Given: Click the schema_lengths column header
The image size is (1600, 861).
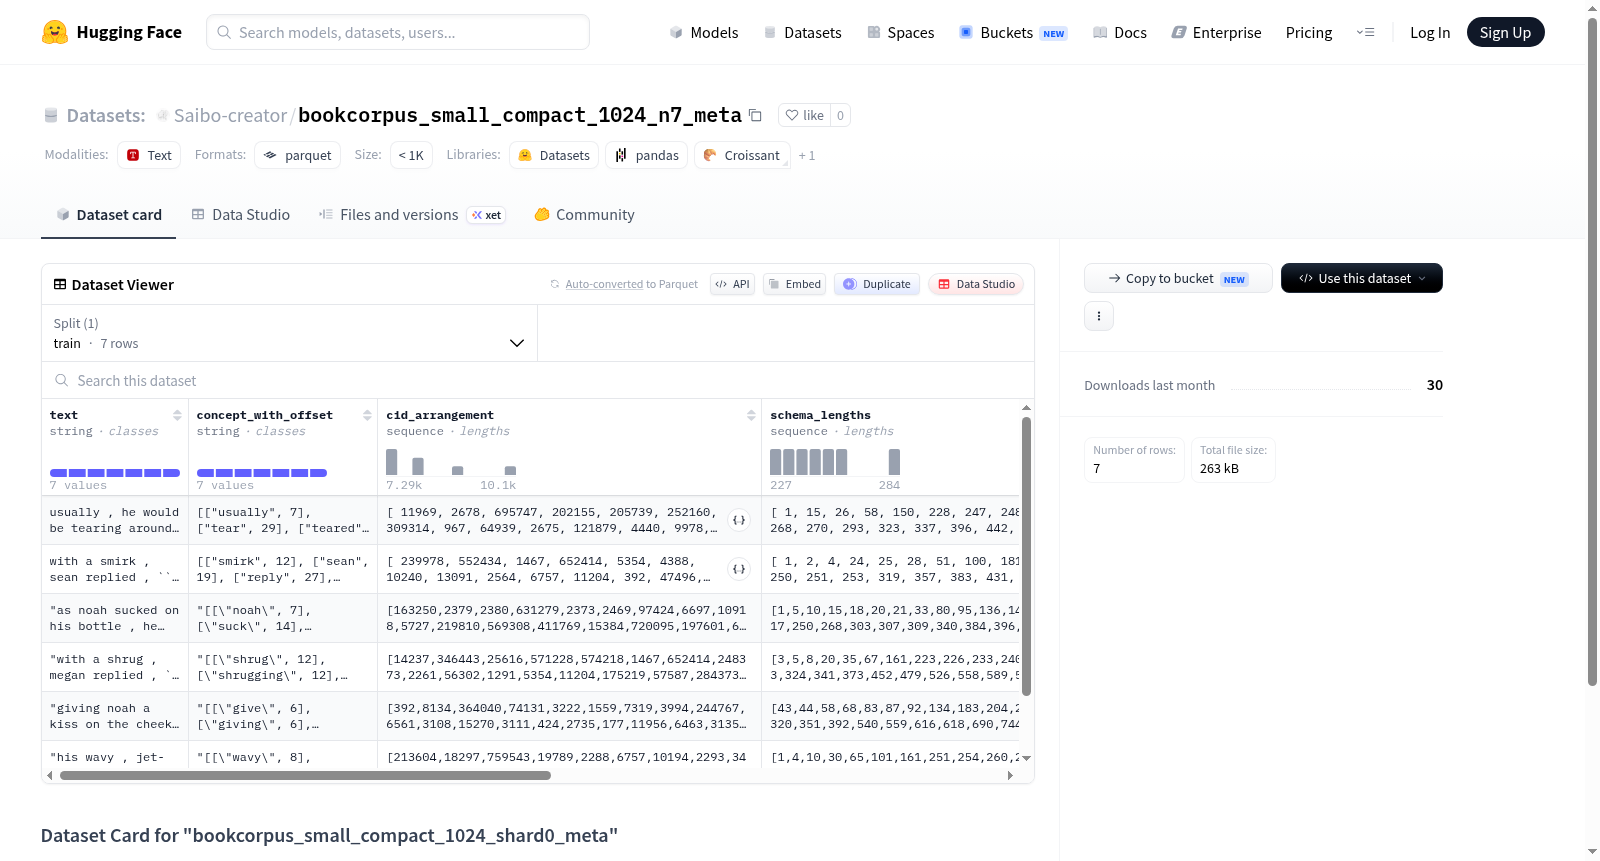Looking at the screenshot, I should click(820, 415).
